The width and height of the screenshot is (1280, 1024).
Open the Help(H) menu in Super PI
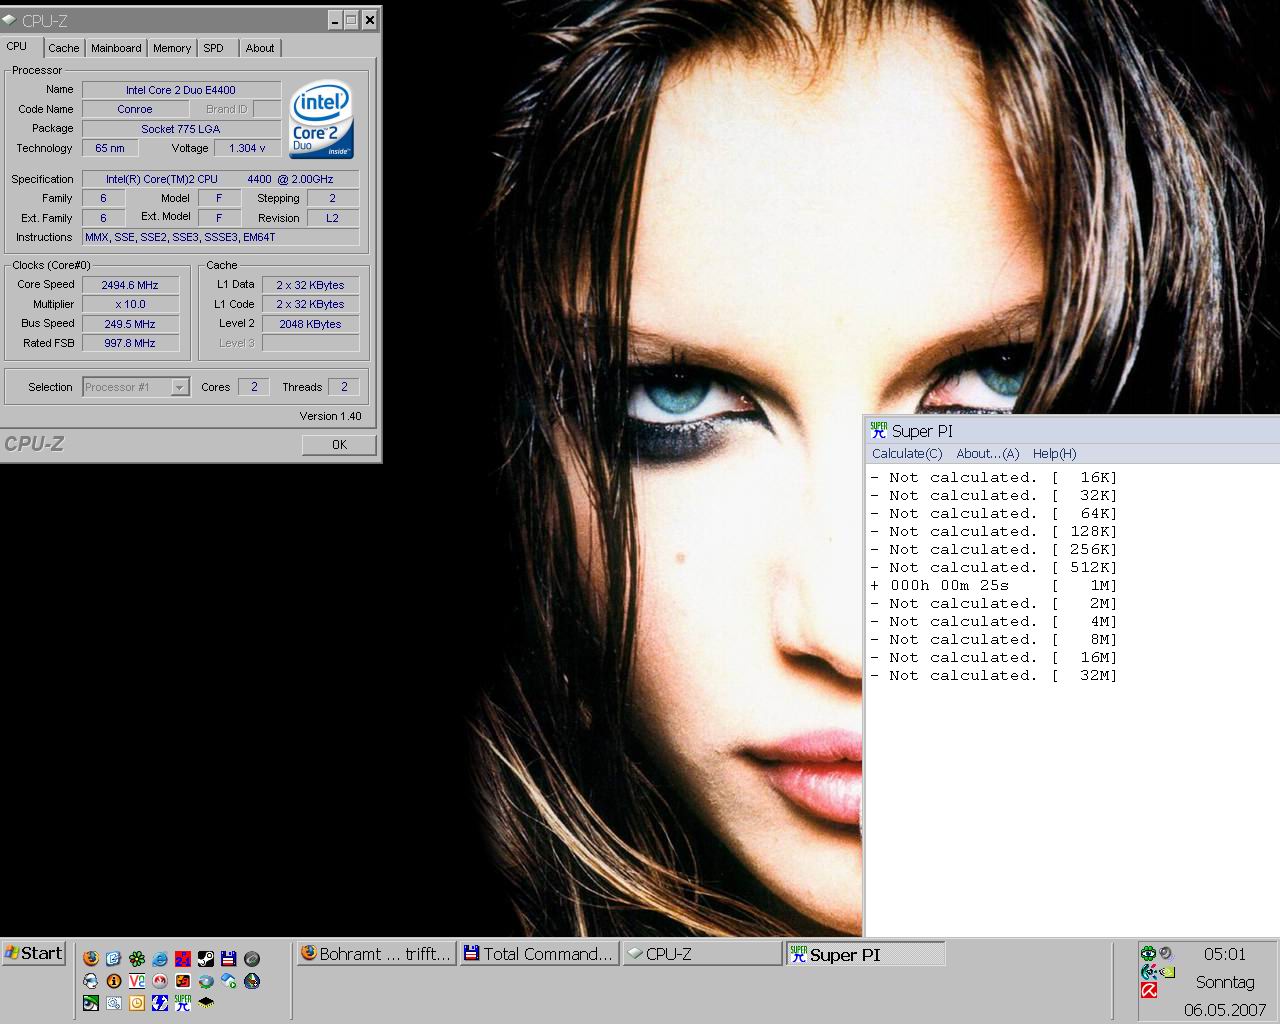[x=1054, y=454]
